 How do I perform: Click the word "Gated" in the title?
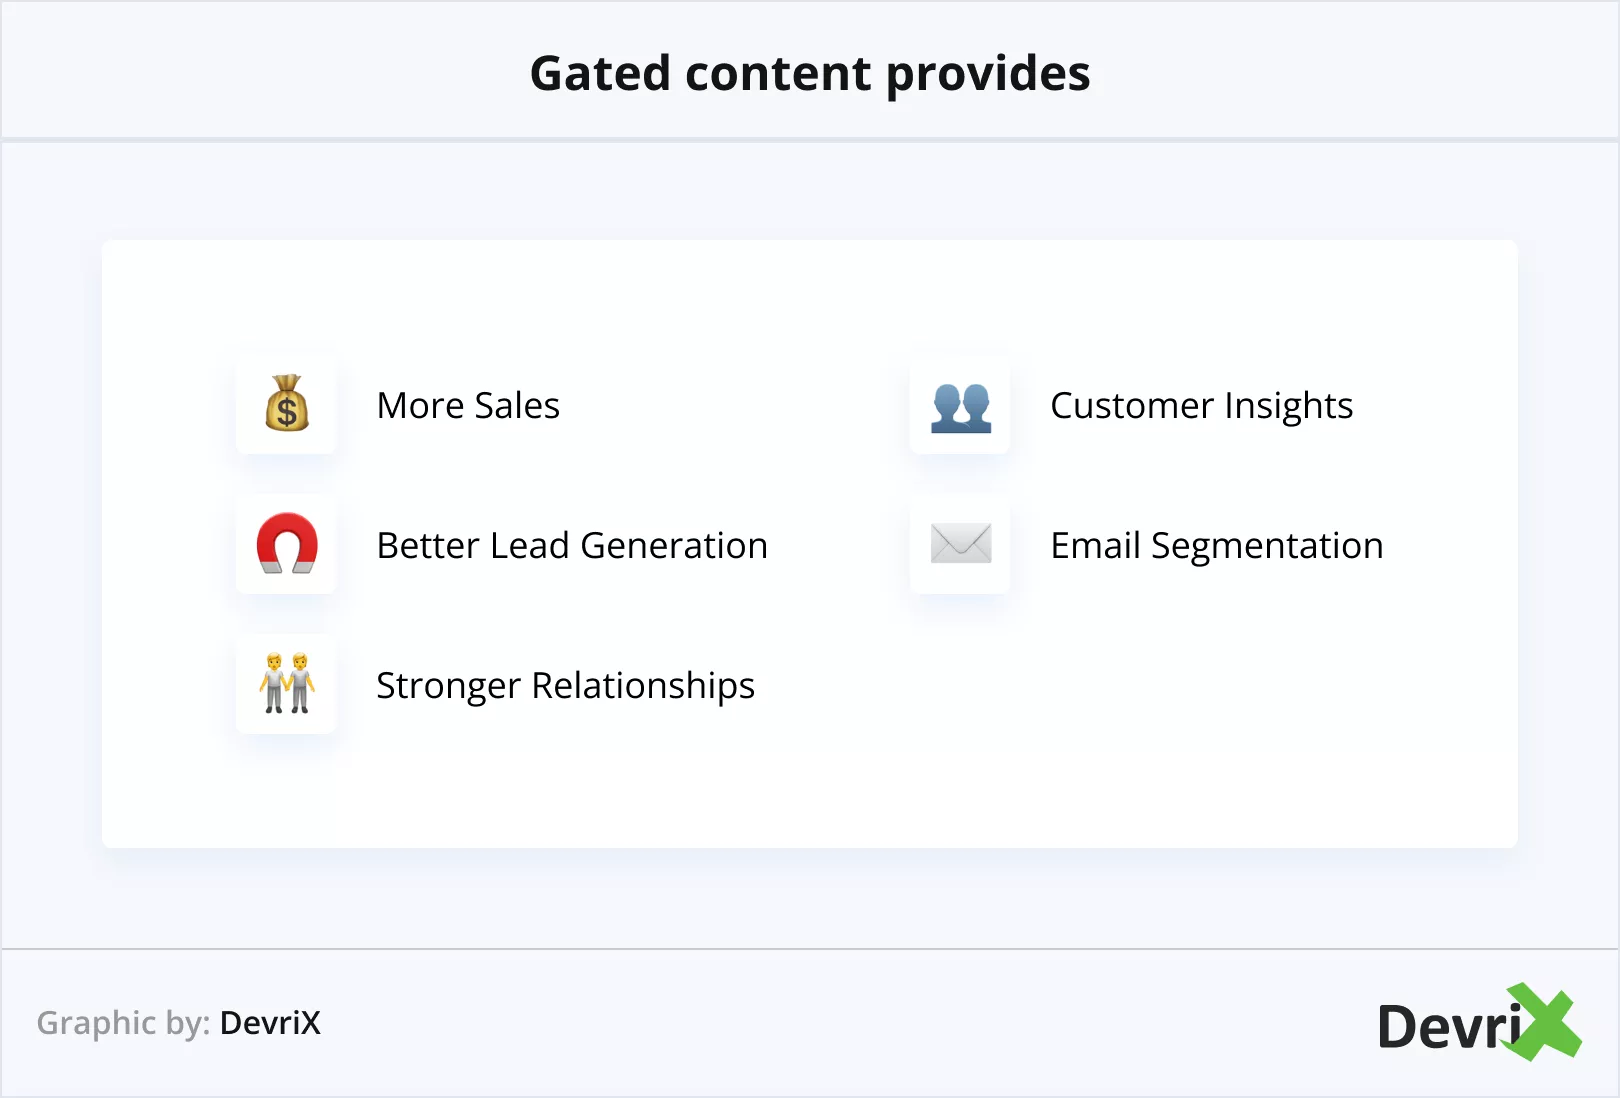600,74
